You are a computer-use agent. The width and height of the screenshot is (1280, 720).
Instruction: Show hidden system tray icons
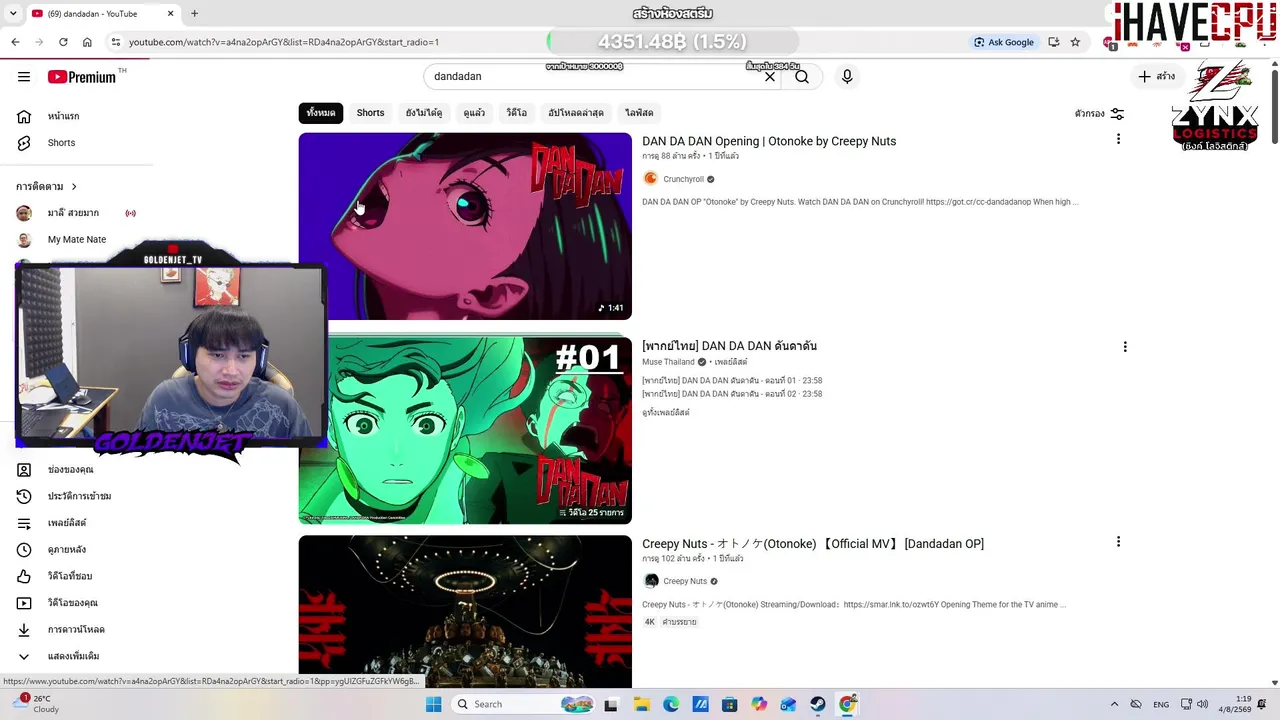pyautogui.click(x=1114, y=704)
